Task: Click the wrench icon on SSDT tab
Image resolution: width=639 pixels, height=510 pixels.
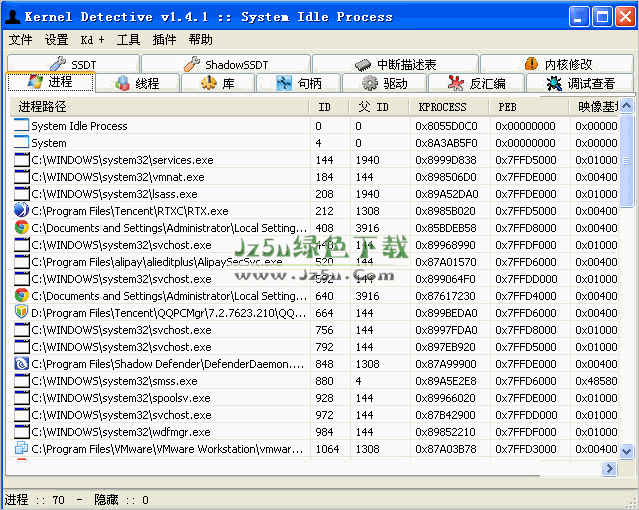Action: [58, 64]
